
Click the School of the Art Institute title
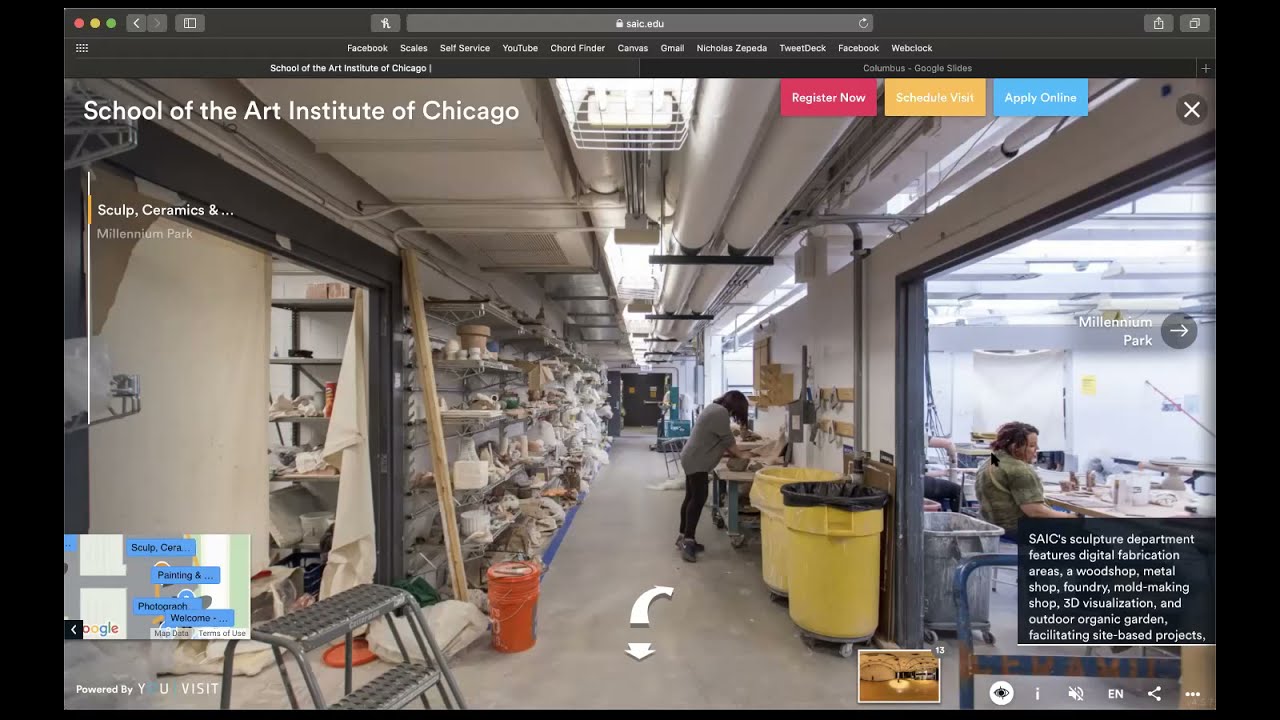pos(301,111)
